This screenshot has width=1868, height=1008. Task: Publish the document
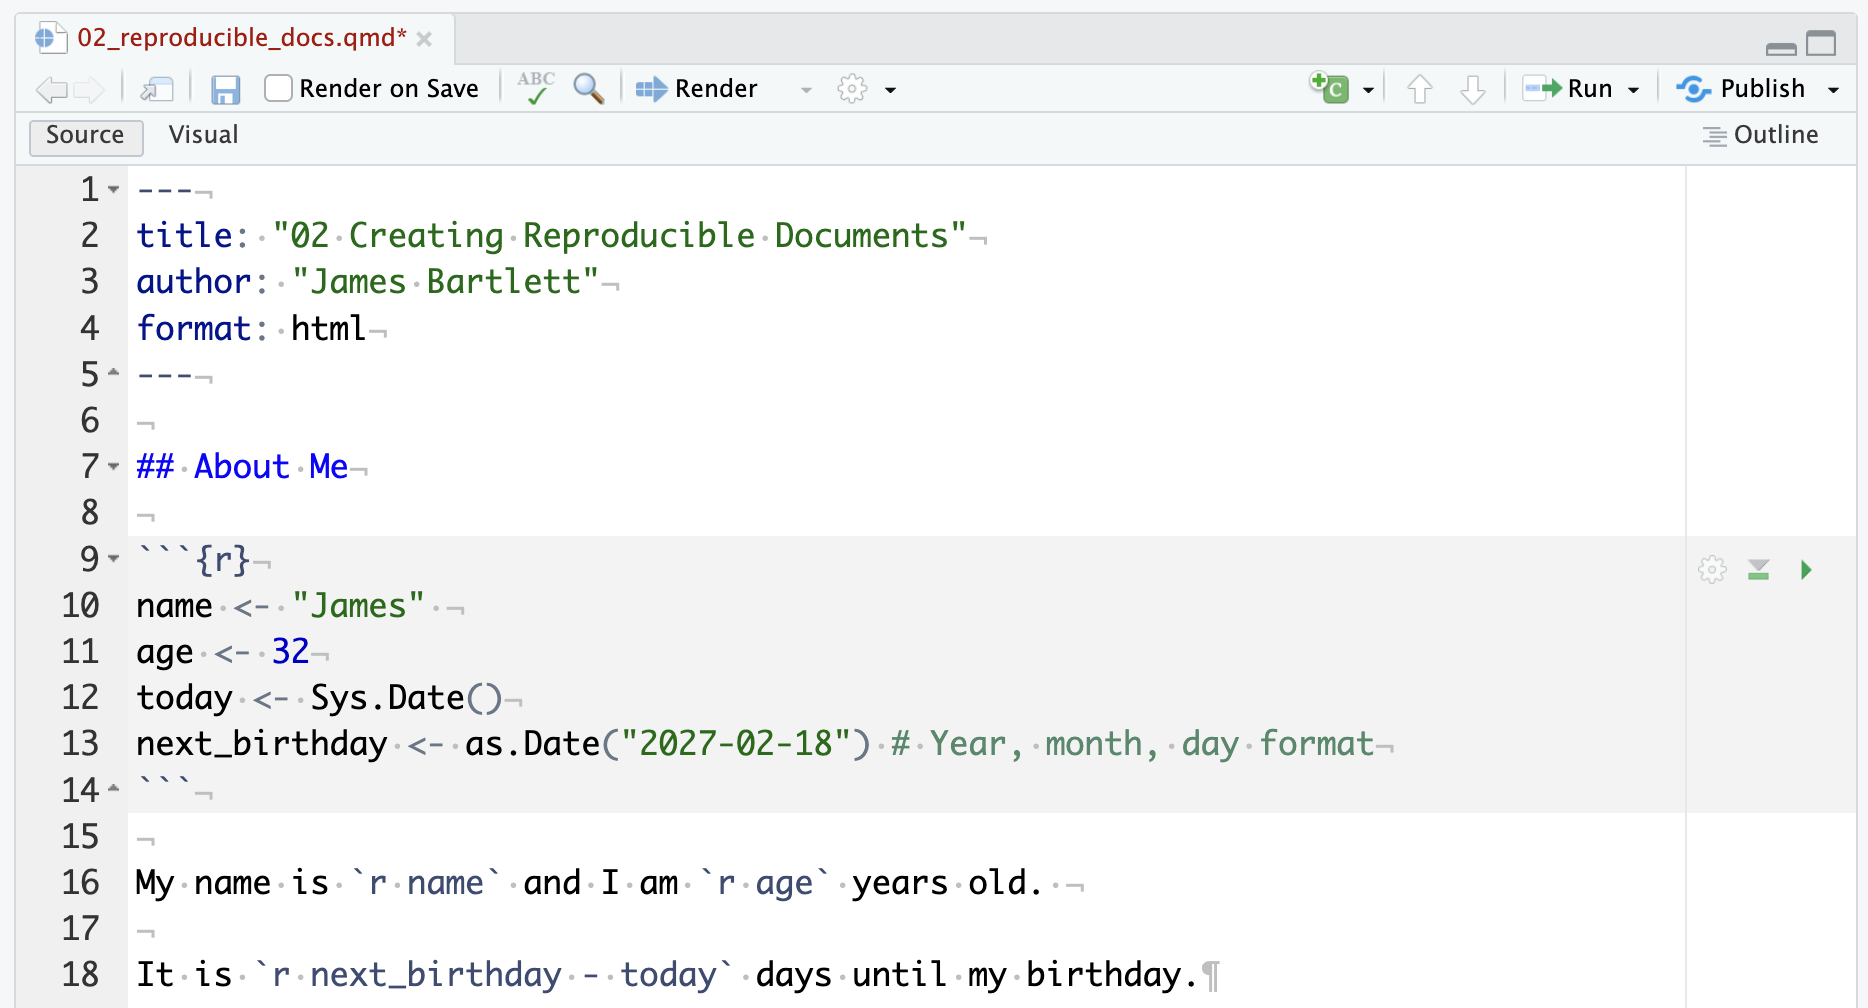coord(1741,89)
